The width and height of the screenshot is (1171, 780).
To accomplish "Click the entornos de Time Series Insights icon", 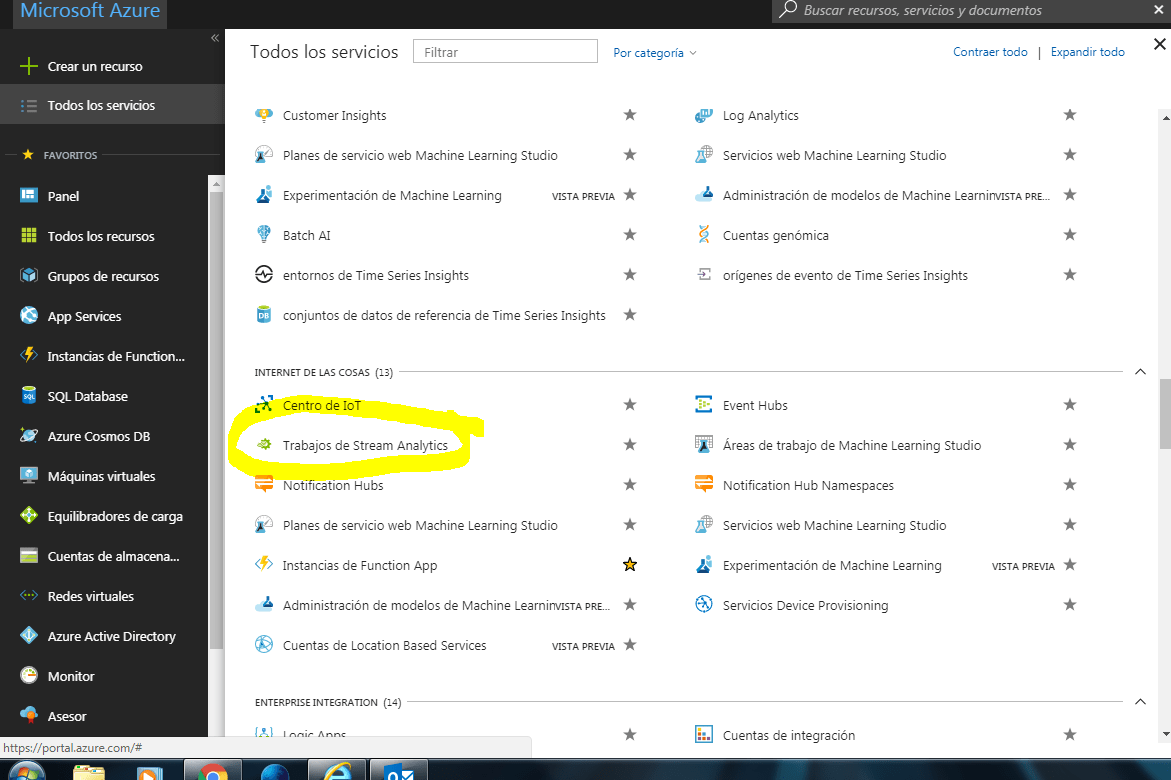I will (x=264, y=274).
